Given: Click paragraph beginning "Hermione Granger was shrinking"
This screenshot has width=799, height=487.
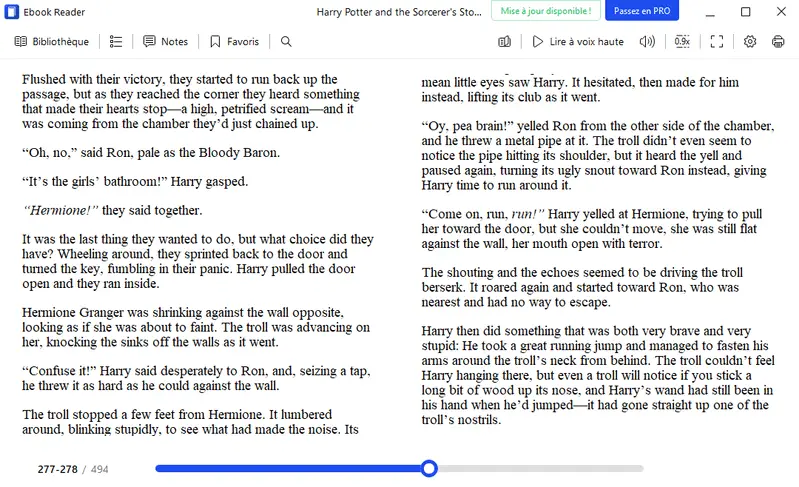Looking at the screenshot, I should point(196,327).
